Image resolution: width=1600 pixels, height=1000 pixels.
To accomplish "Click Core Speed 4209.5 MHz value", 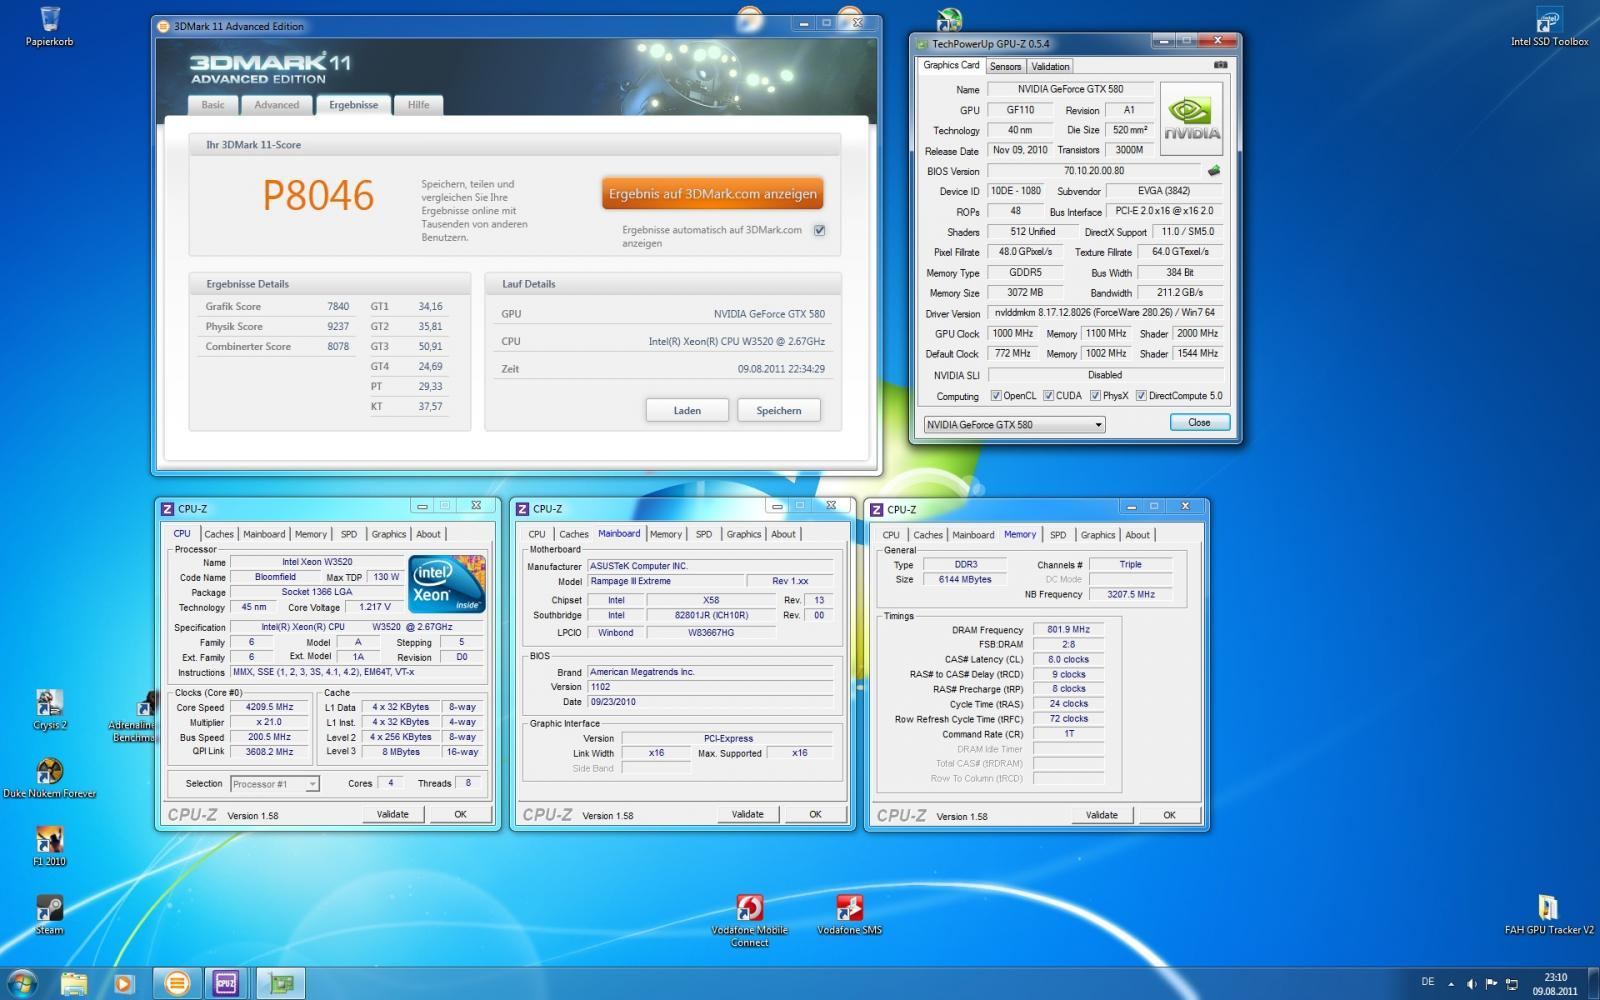I will [269, 707].
